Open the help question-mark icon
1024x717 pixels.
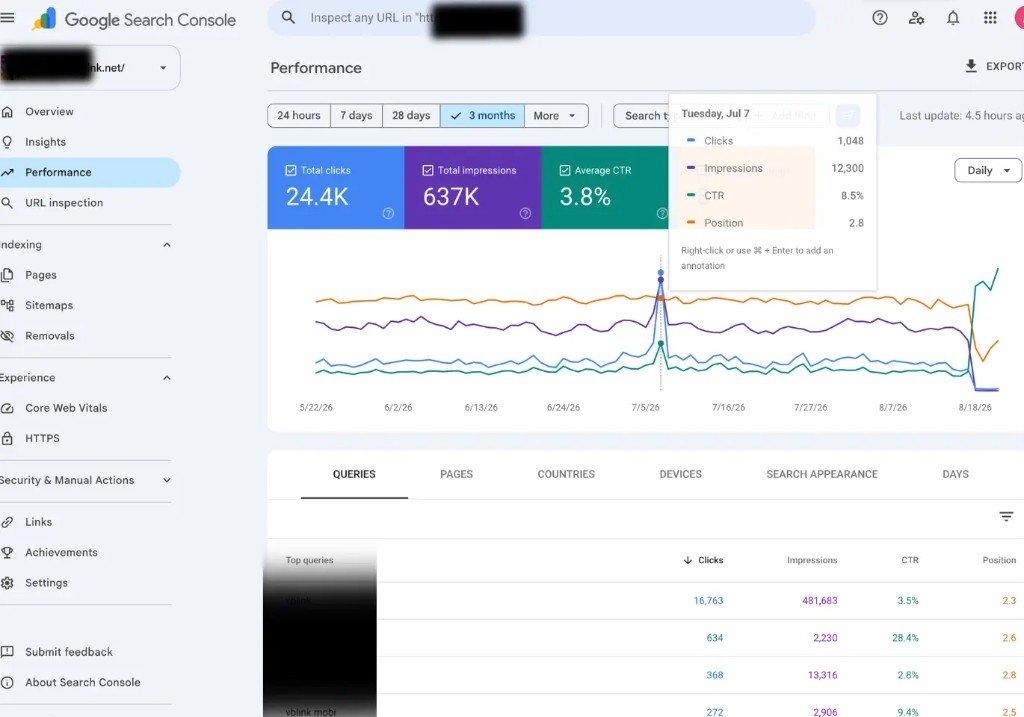click(880, 18)
